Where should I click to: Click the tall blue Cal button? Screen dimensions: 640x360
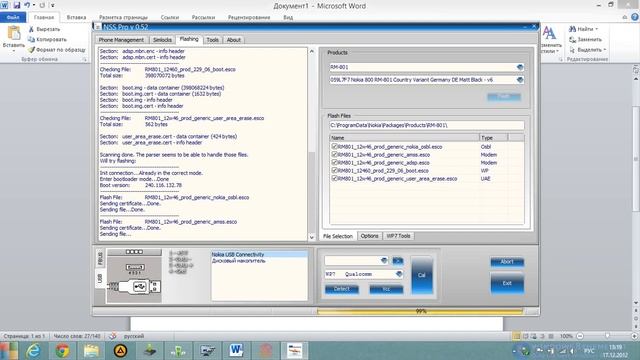tap(422, 275)
